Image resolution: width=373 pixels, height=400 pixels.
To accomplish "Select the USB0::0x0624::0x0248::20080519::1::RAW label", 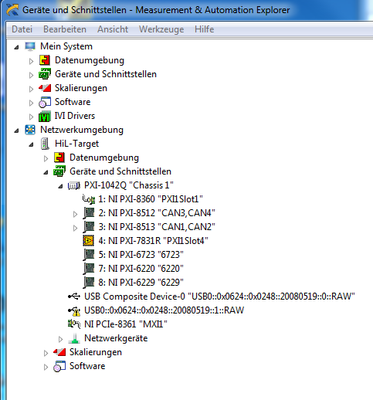I will (x=164, y=310).
